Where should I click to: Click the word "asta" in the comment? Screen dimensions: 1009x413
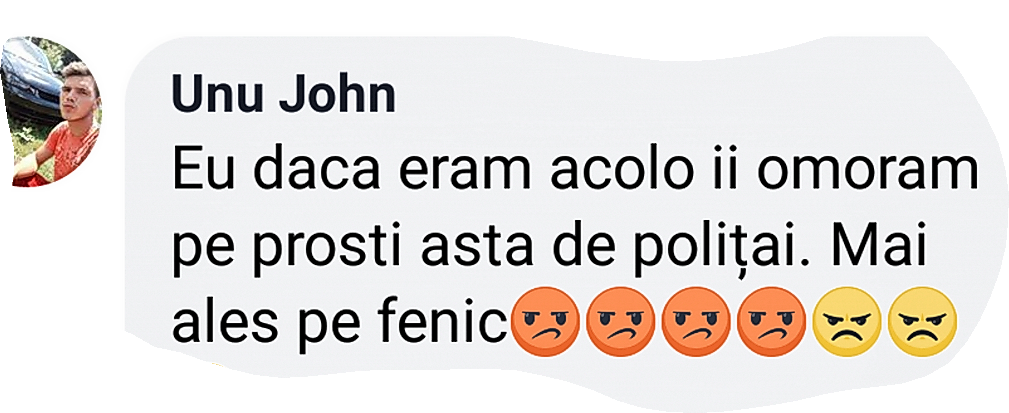point(464,248)
